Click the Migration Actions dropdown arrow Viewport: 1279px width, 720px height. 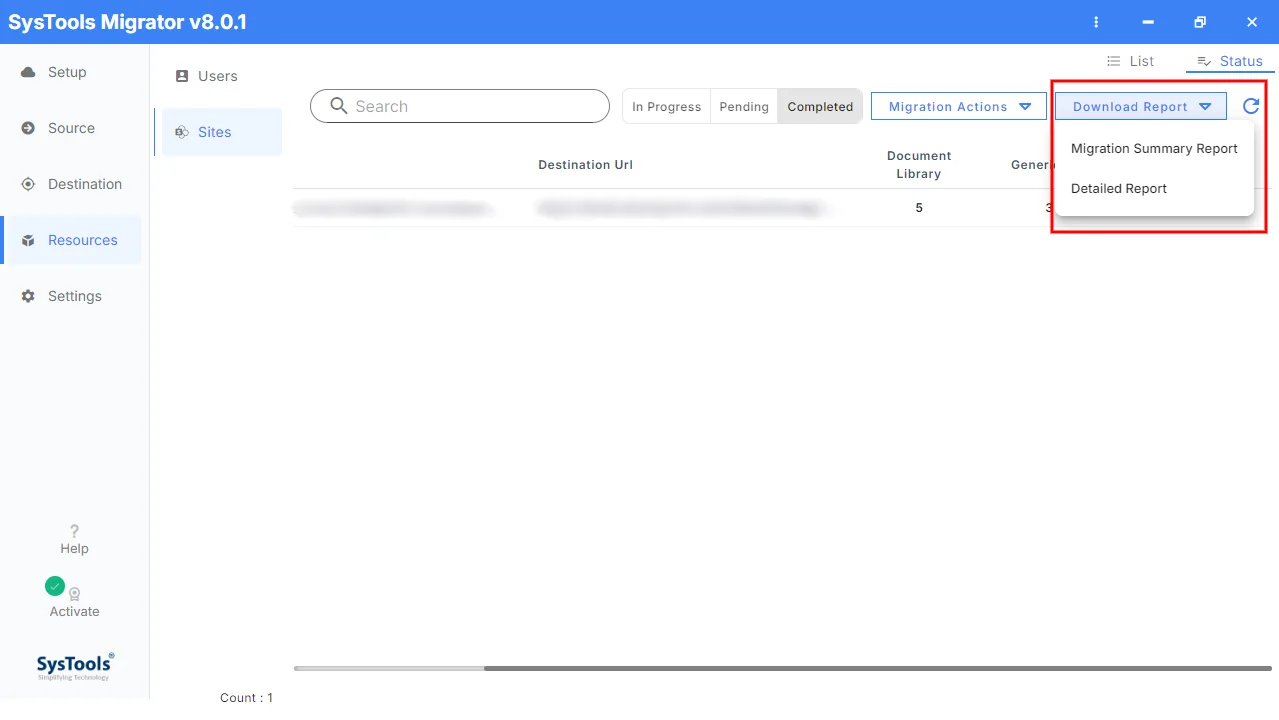point(1025,106)
